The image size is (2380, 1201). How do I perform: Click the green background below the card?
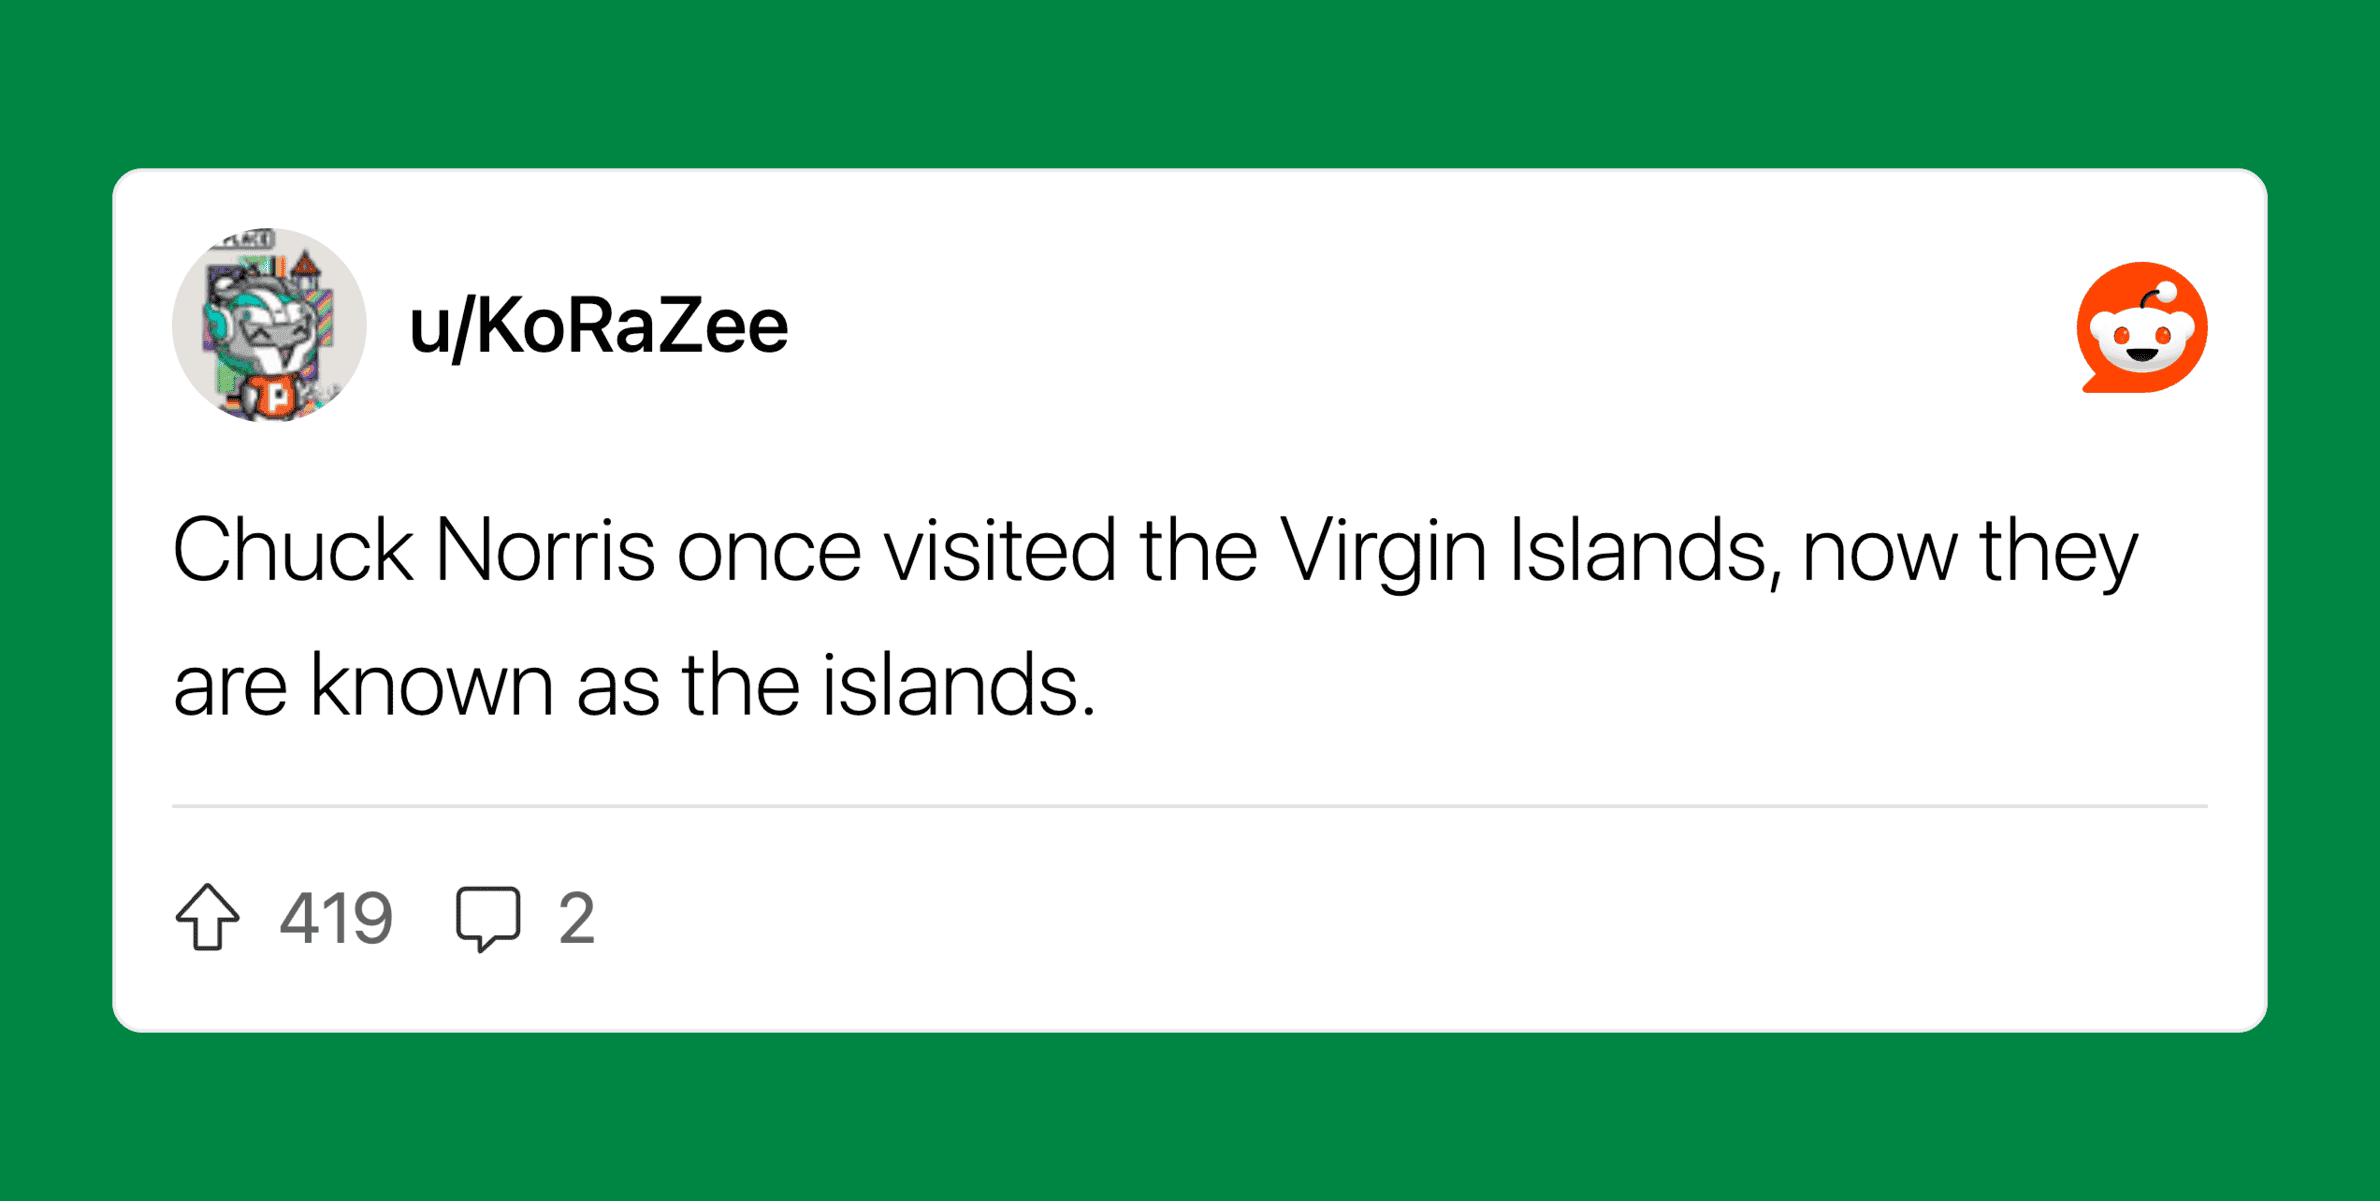[x=1189, y=1115]
